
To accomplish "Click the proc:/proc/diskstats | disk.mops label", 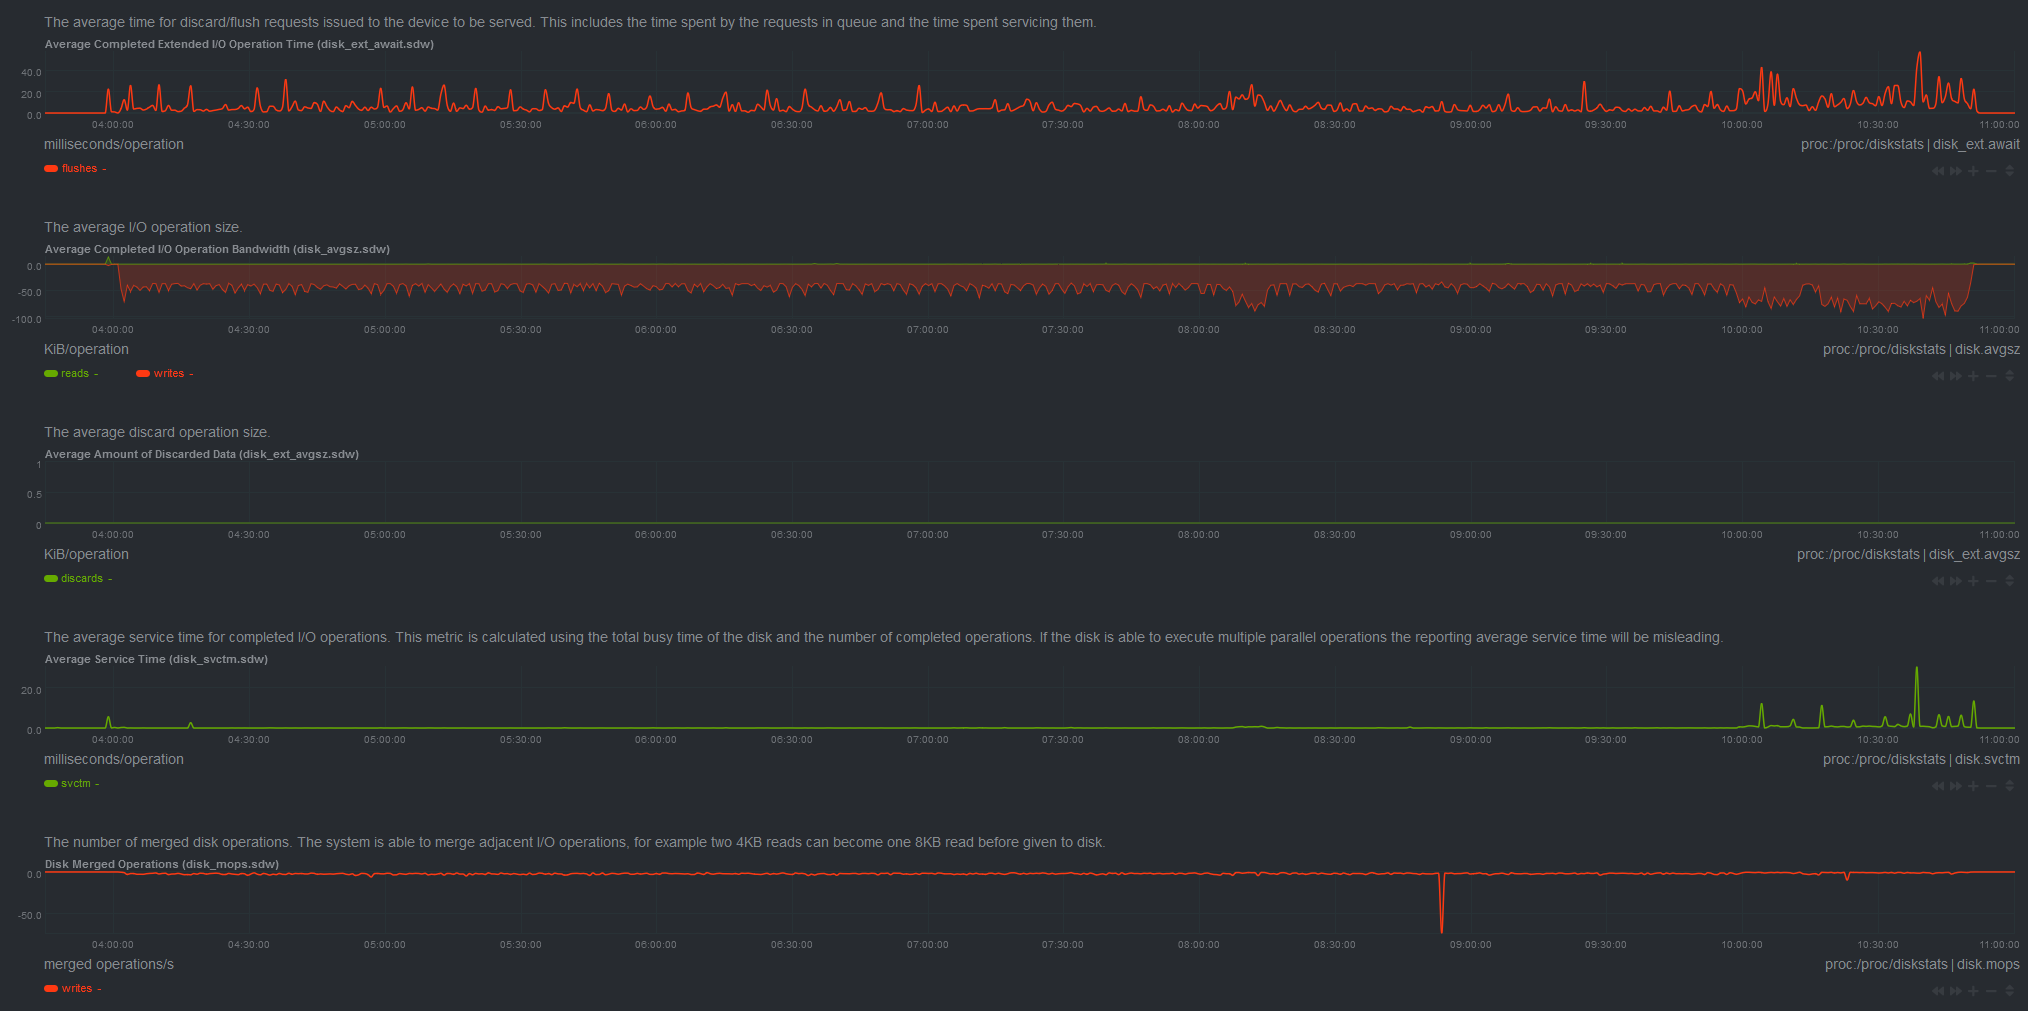I will point(1922,965).
